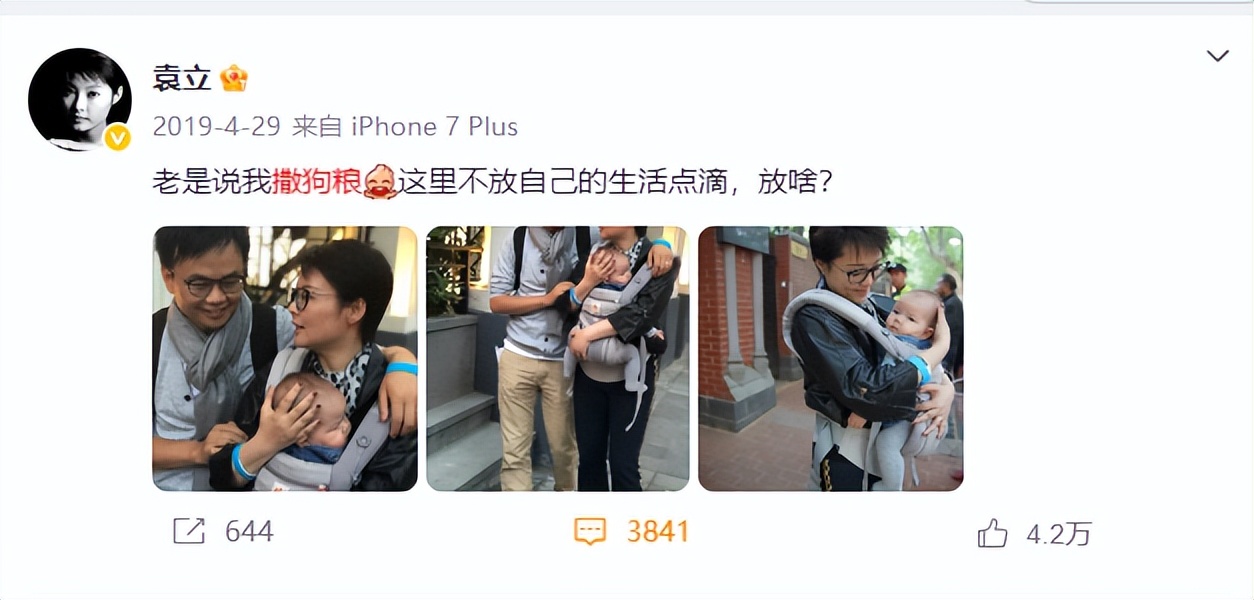
Task: Open the 袁立 profile avatar
Action: (80, 99)
